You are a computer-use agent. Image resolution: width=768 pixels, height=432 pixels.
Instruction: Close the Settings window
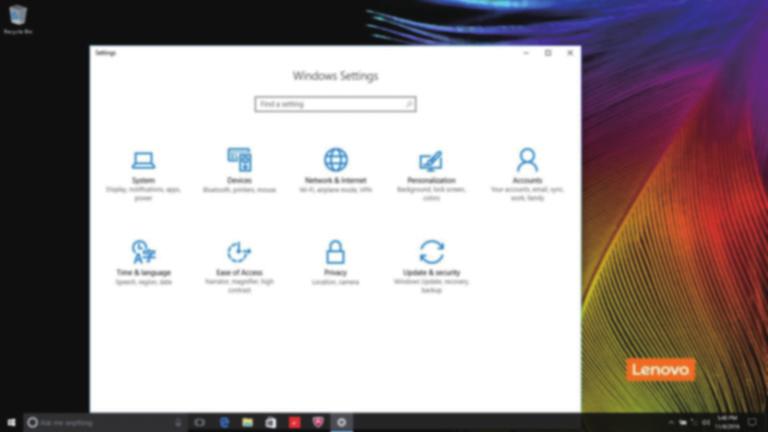coord(570,52)
